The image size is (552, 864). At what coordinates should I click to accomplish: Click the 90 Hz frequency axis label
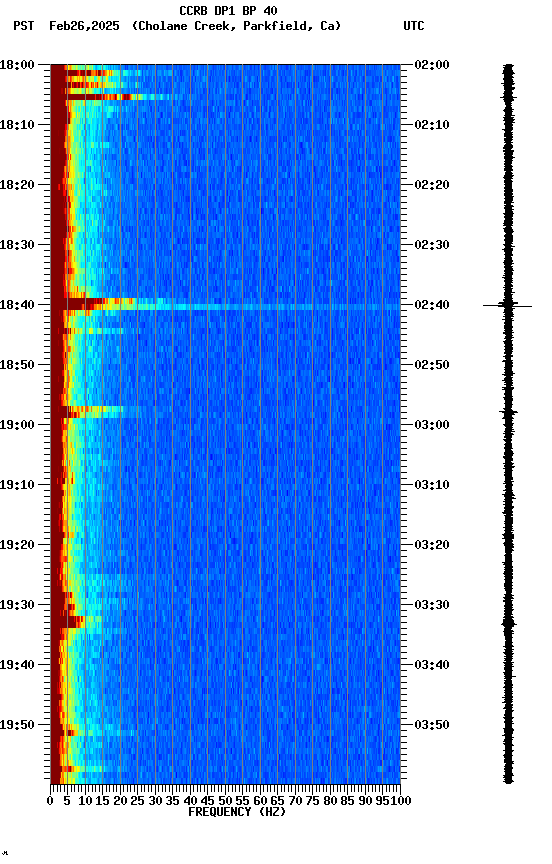(x=365, y=801)
